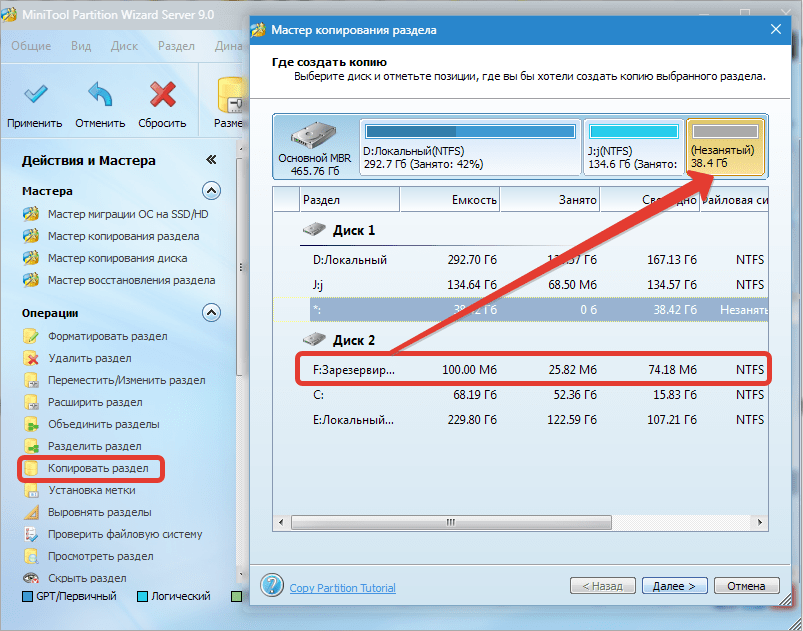
Task: Select Разделить раздел operation
Action: click(95, 446)
